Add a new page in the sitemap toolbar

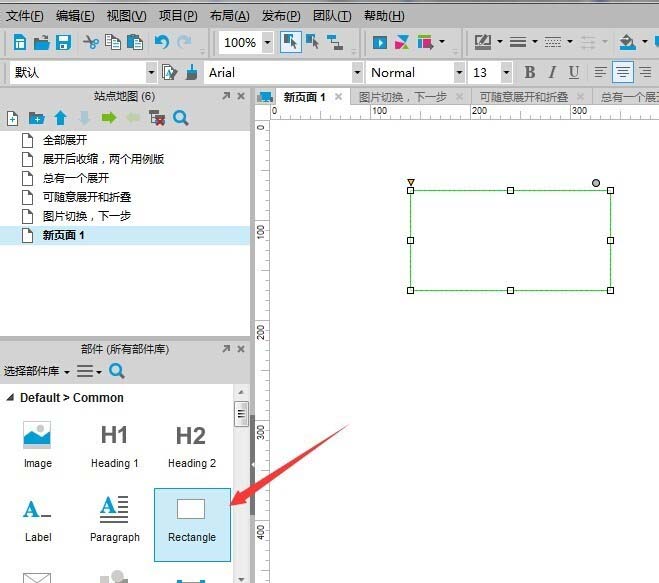[x=13, y=118]
